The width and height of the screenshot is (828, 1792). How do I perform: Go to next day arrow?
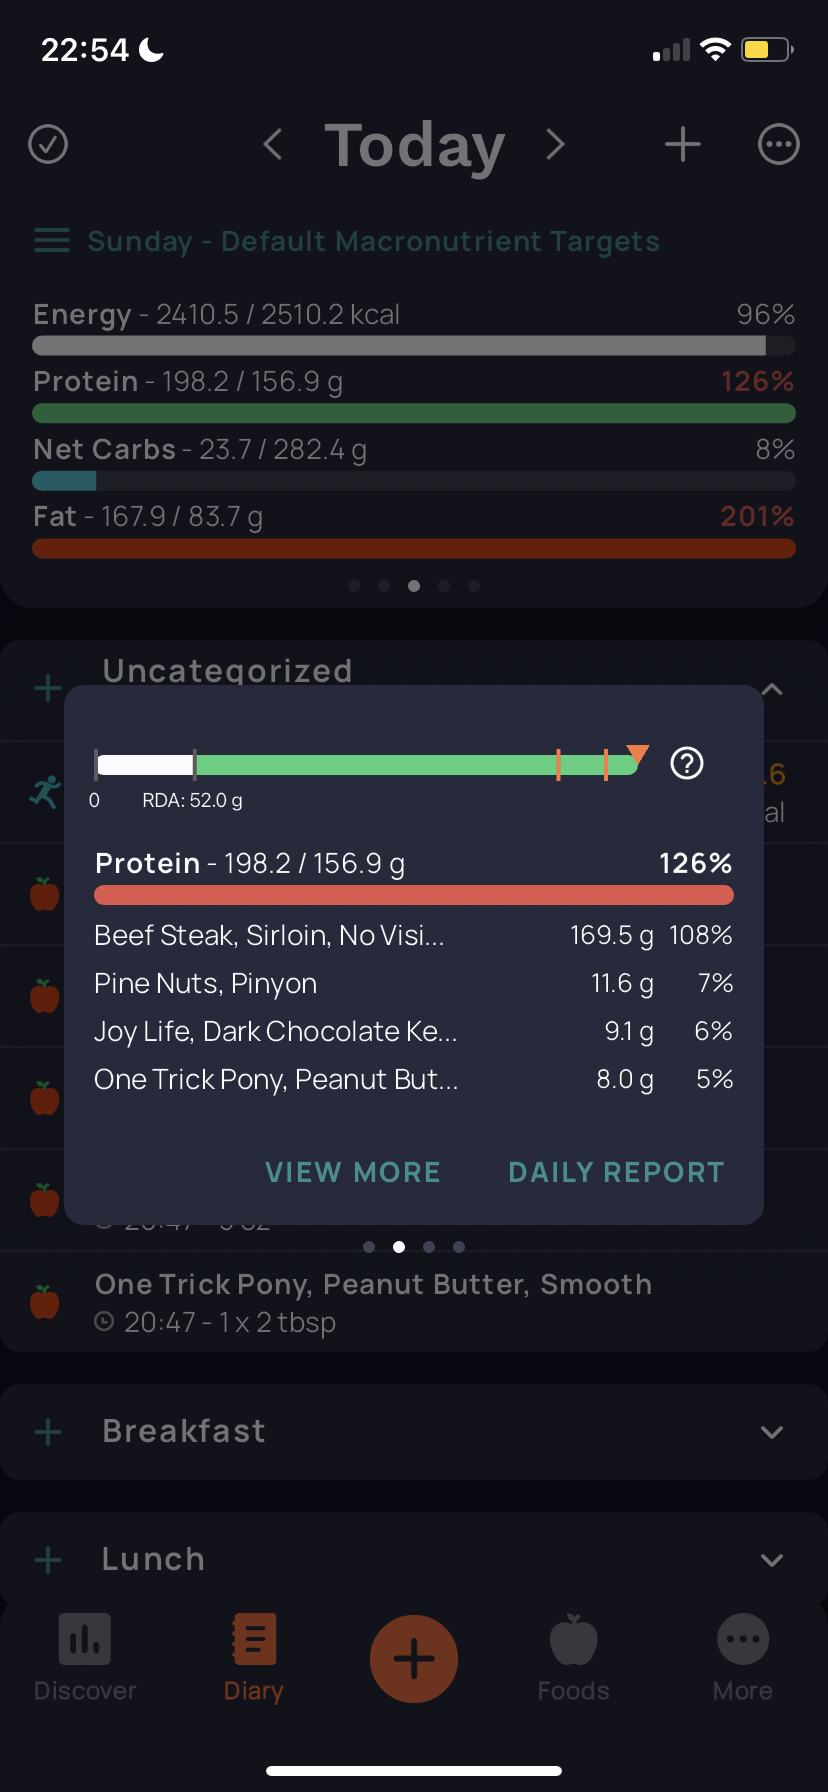click(x=556, y=145)
